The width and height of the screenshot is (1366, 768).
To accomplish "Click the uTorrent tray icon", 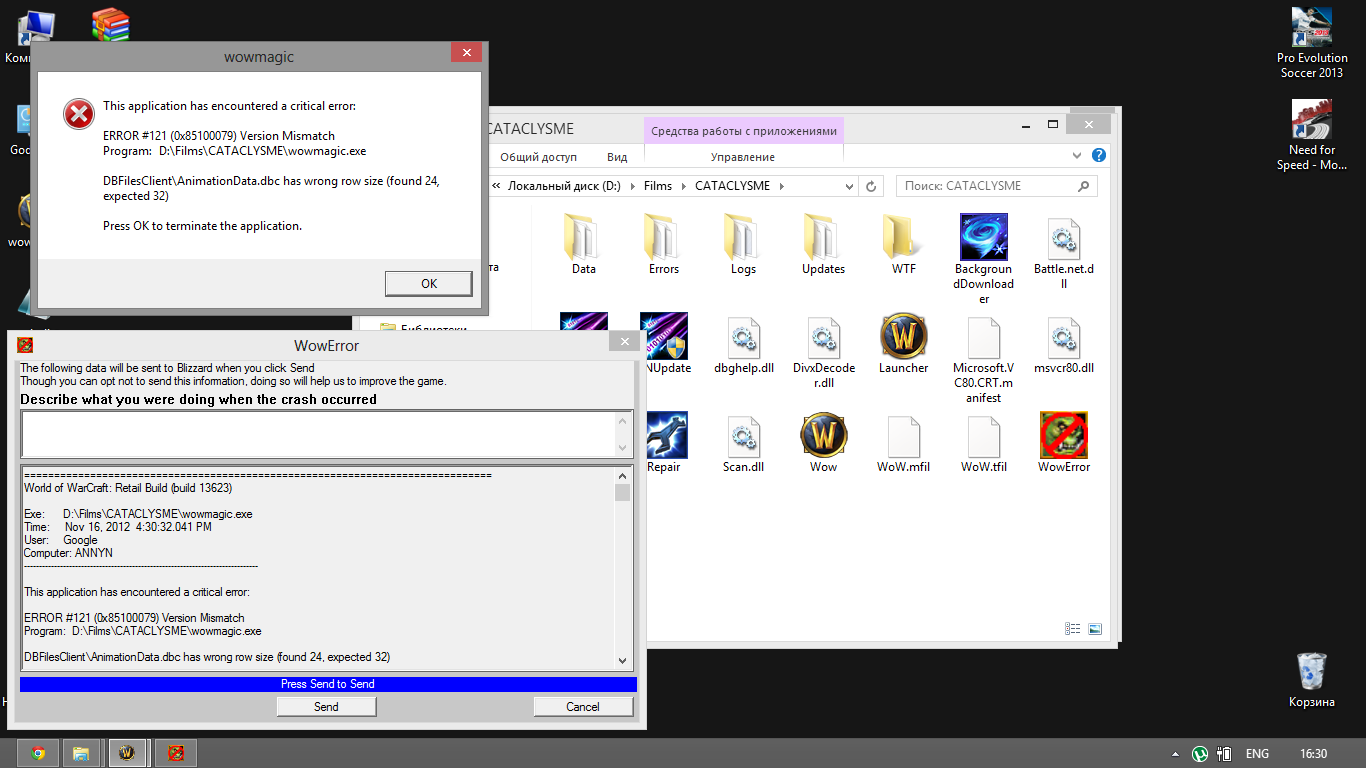I will click(x=1199, y=754).
